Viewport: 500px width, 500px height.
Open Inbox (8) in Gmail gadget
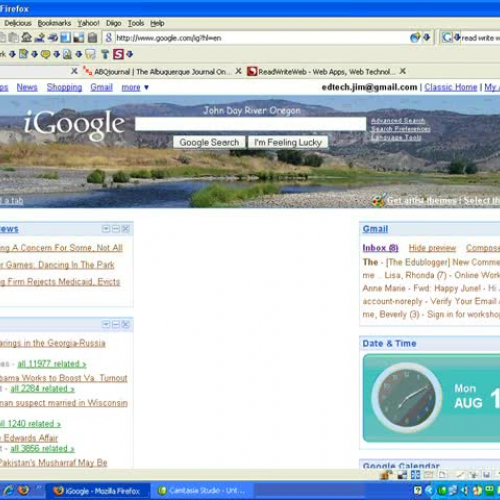pos(380,248)
